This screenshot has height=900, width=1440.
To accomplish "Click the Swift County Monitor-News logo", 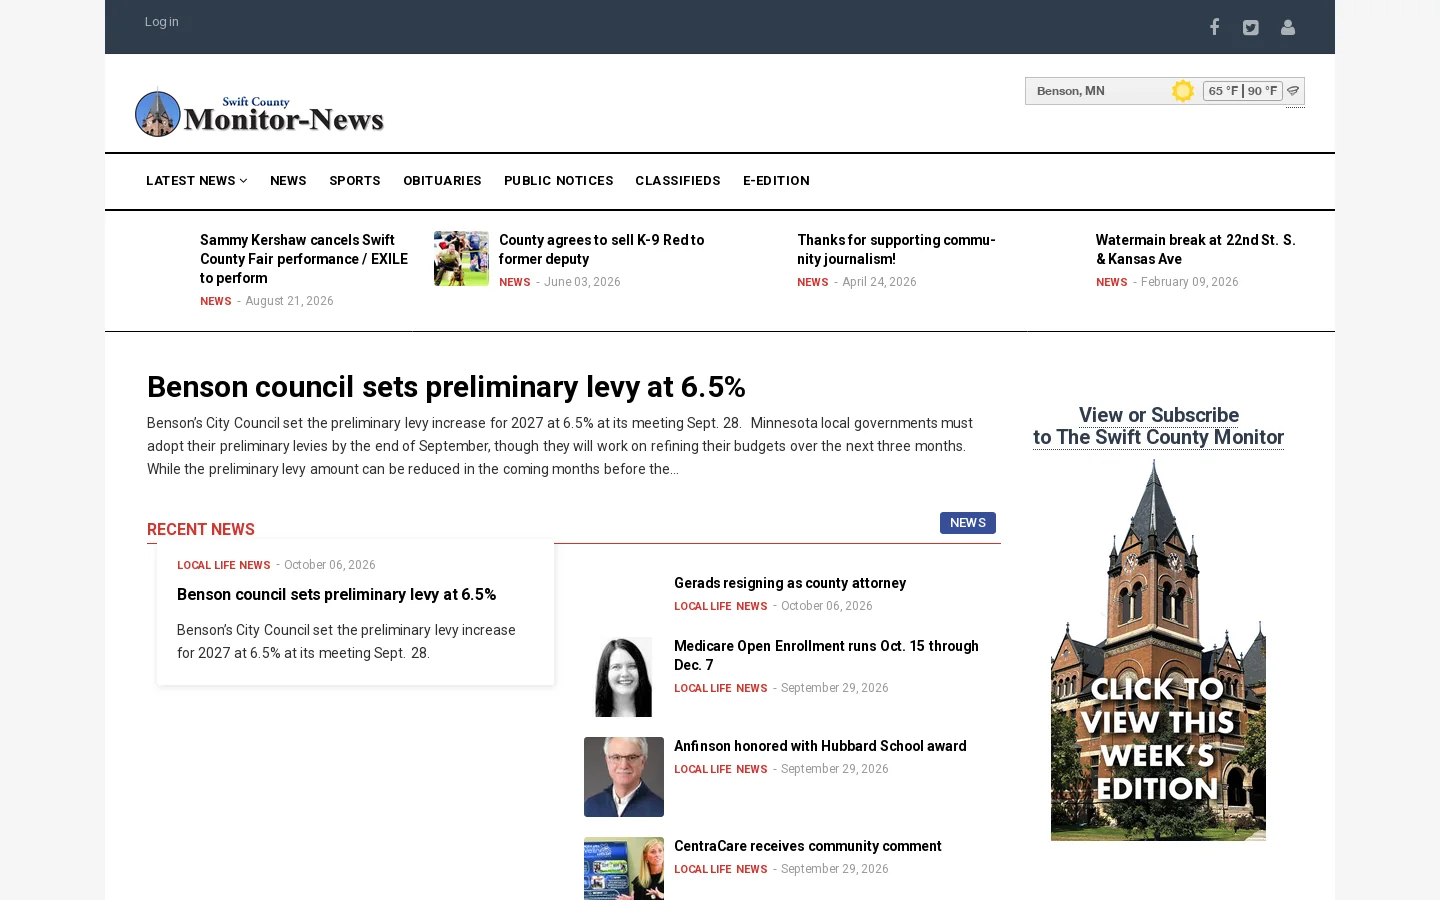I will [260, 112].
